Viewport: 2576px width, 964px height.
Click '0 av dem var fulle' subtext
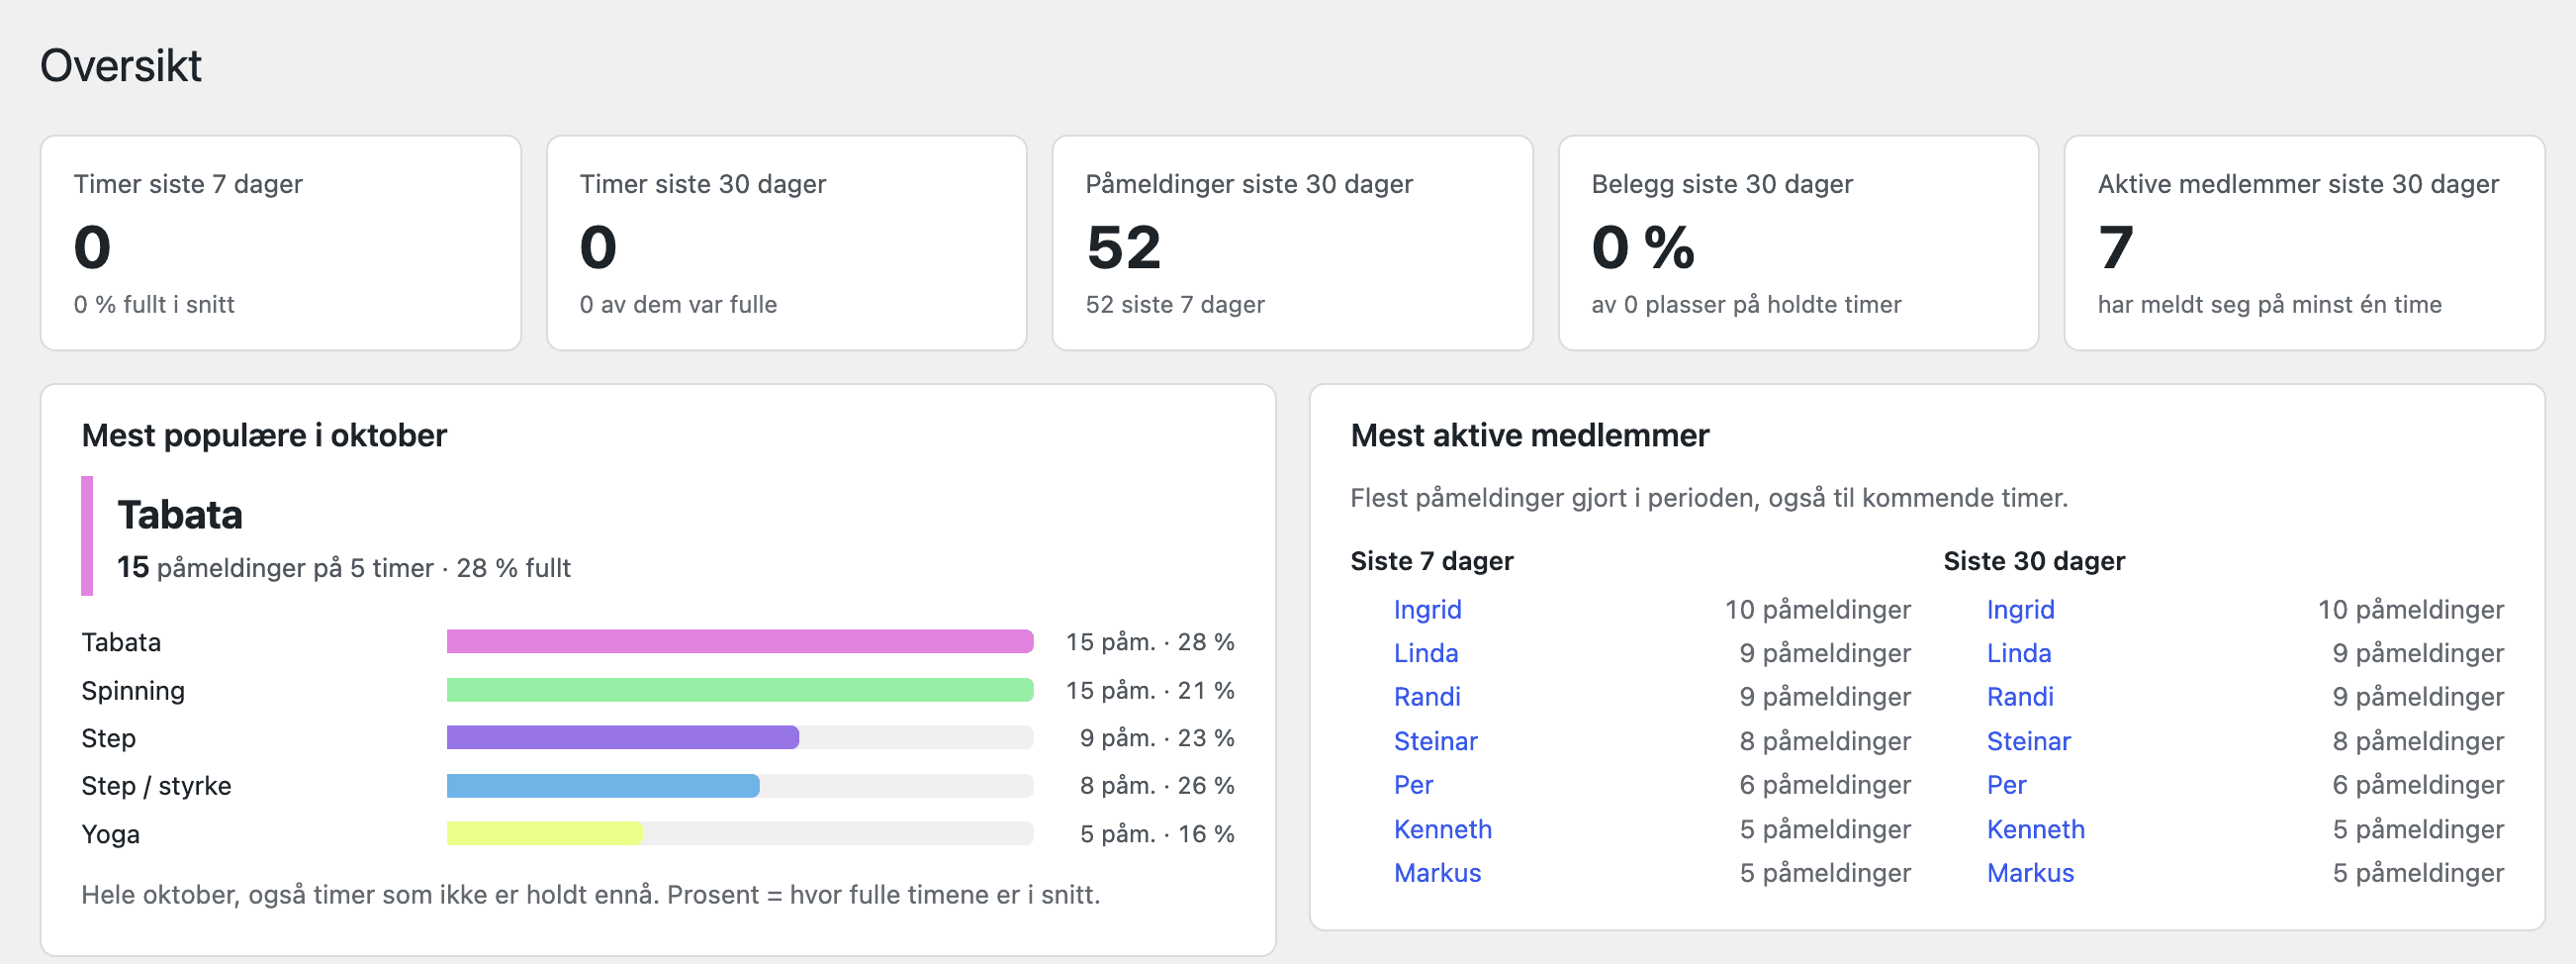678,305
